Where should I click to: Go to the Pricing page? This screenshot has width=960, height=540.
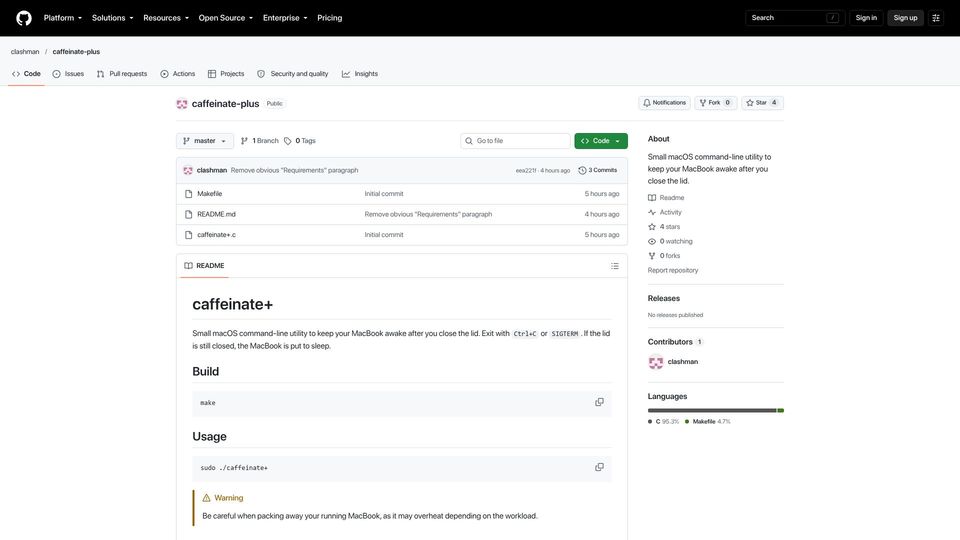point(329,18)
